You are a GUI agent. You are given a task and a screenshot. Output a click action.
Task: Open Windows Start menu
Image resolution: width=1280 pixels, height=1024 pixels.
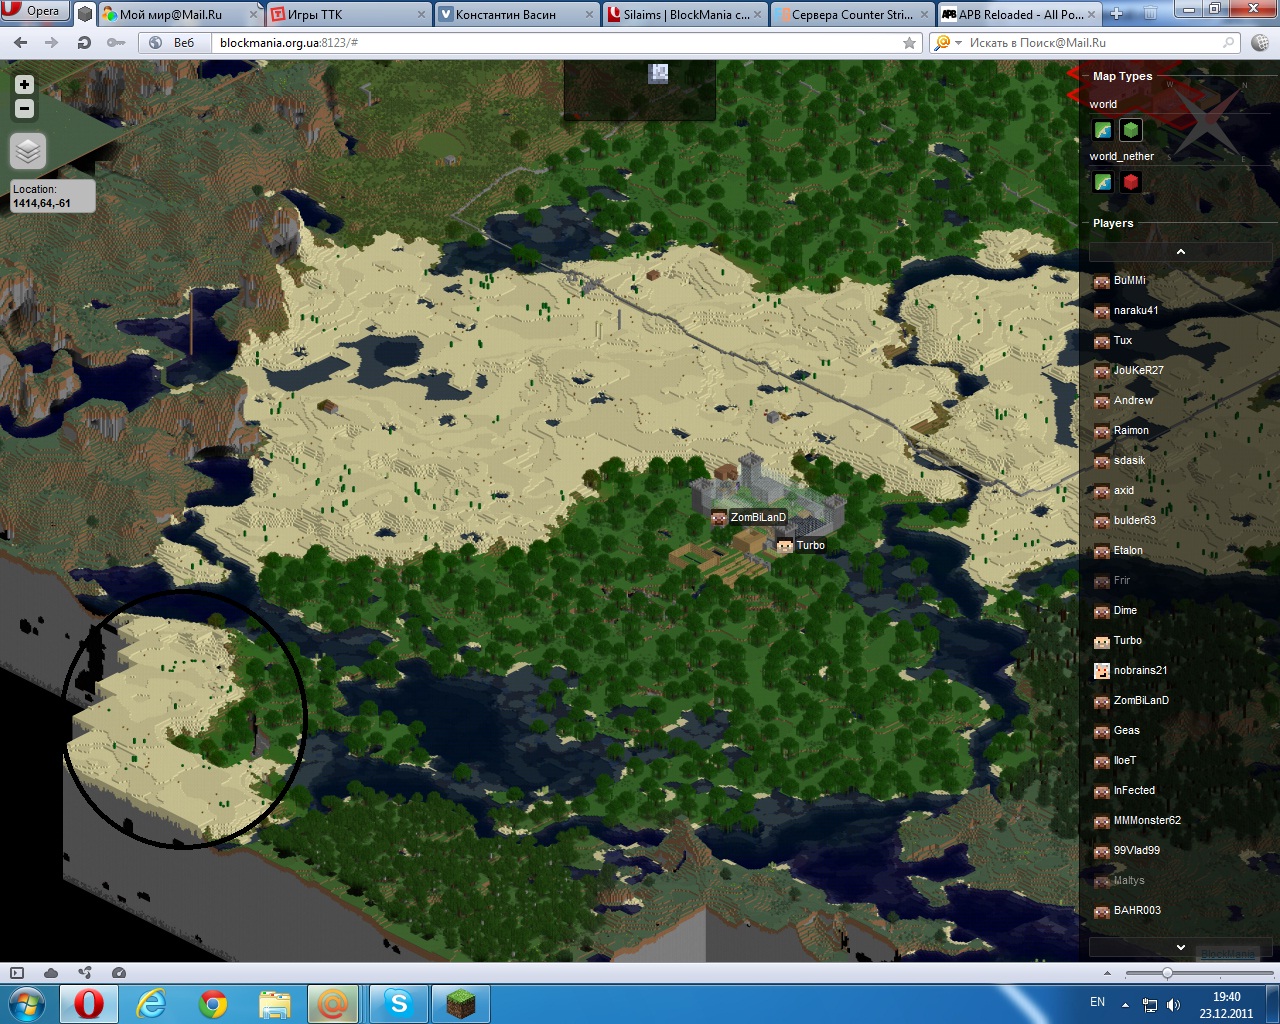27,1003
